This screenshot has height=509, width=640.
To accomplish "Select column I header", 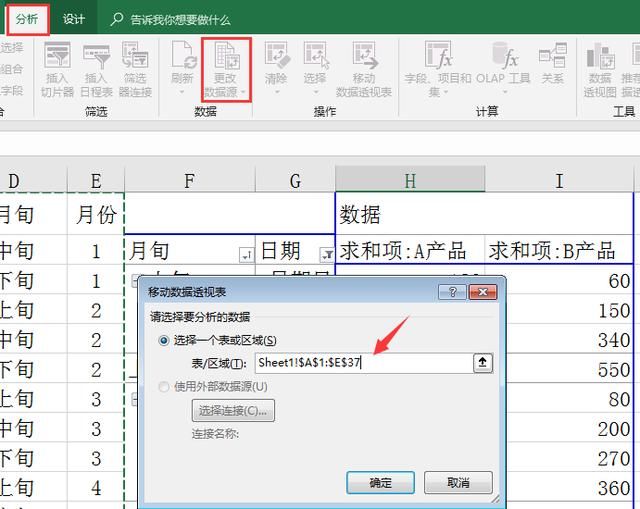I will click(x=559, y=181).
